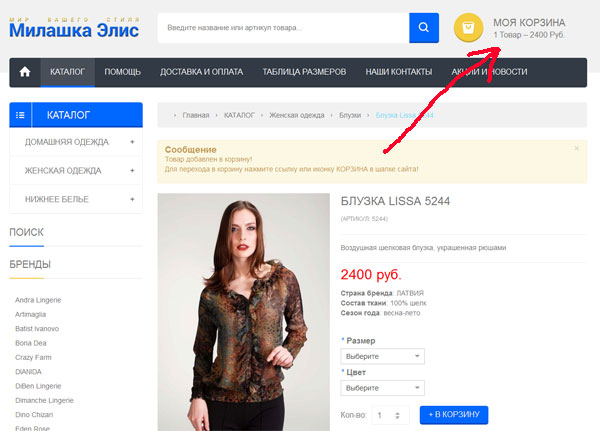Screen dimensions: 600x431
Task: Expand the Нижнее белье category
Action: [x=131, y=199]
